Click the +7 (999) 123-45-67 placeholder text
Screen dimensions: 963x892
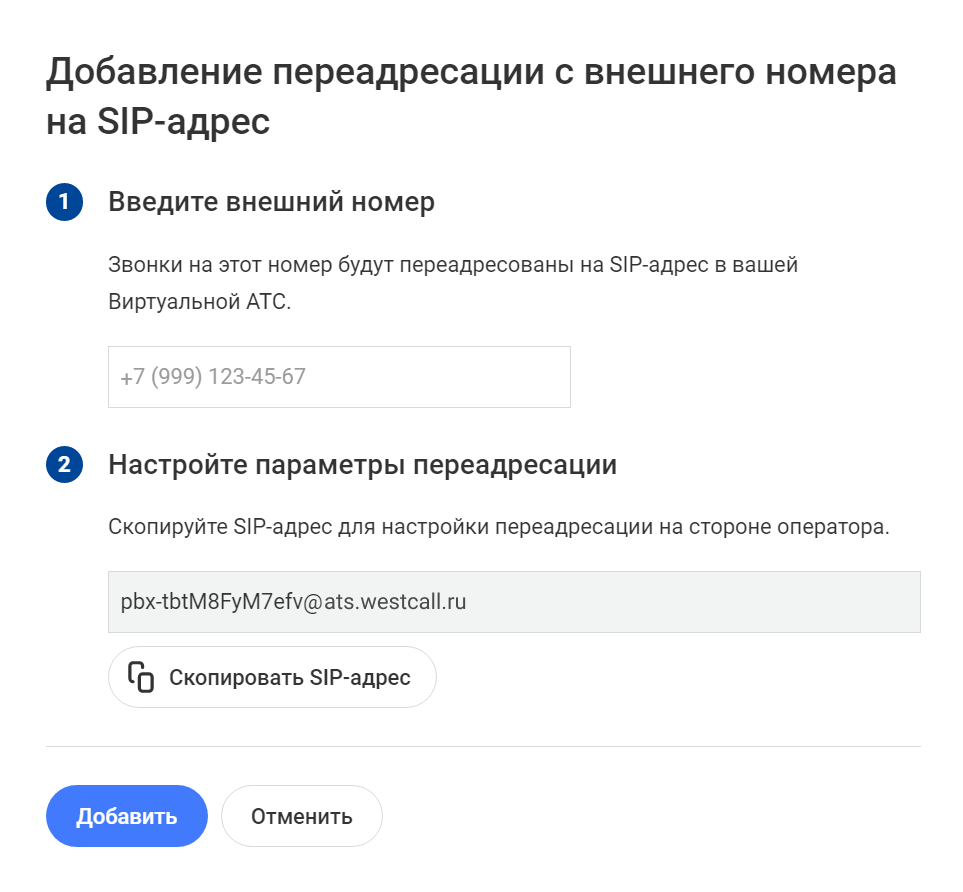(213, 377)
